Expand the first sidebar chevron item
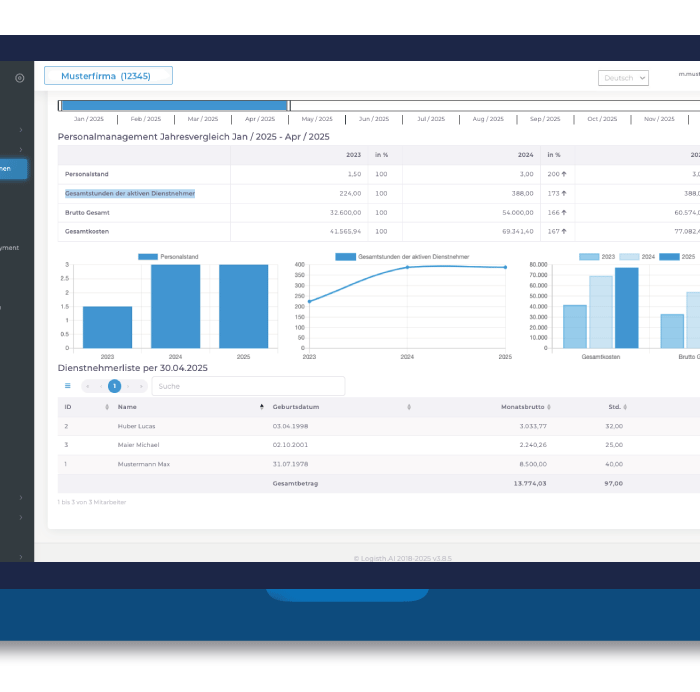 [x=20, y=130]
